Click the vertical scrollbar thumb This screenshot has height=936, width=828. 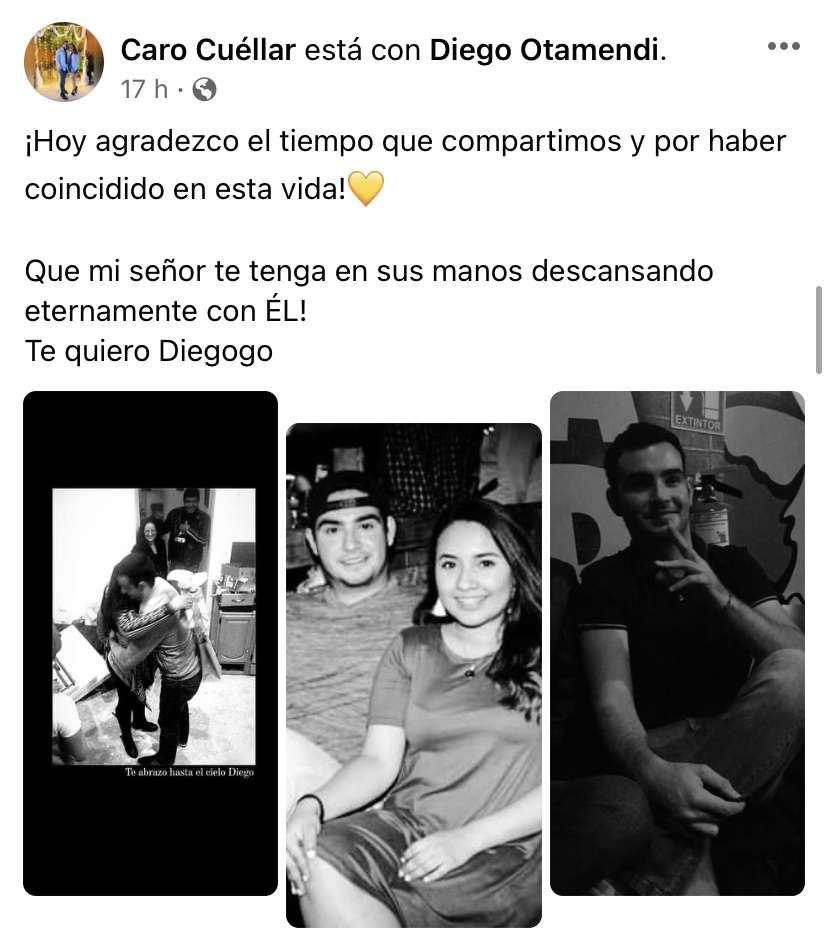pos(819,330)
